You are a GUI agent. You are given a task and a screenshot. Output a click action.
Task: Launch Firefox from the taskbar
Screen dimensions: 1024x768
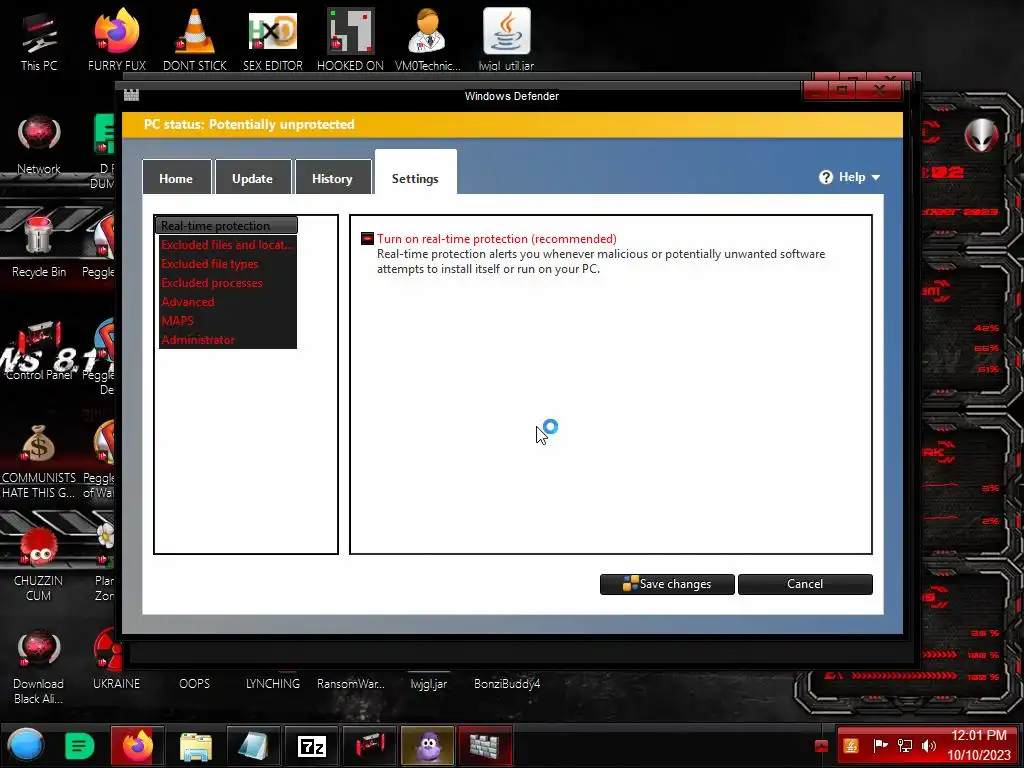click(137, 746)
